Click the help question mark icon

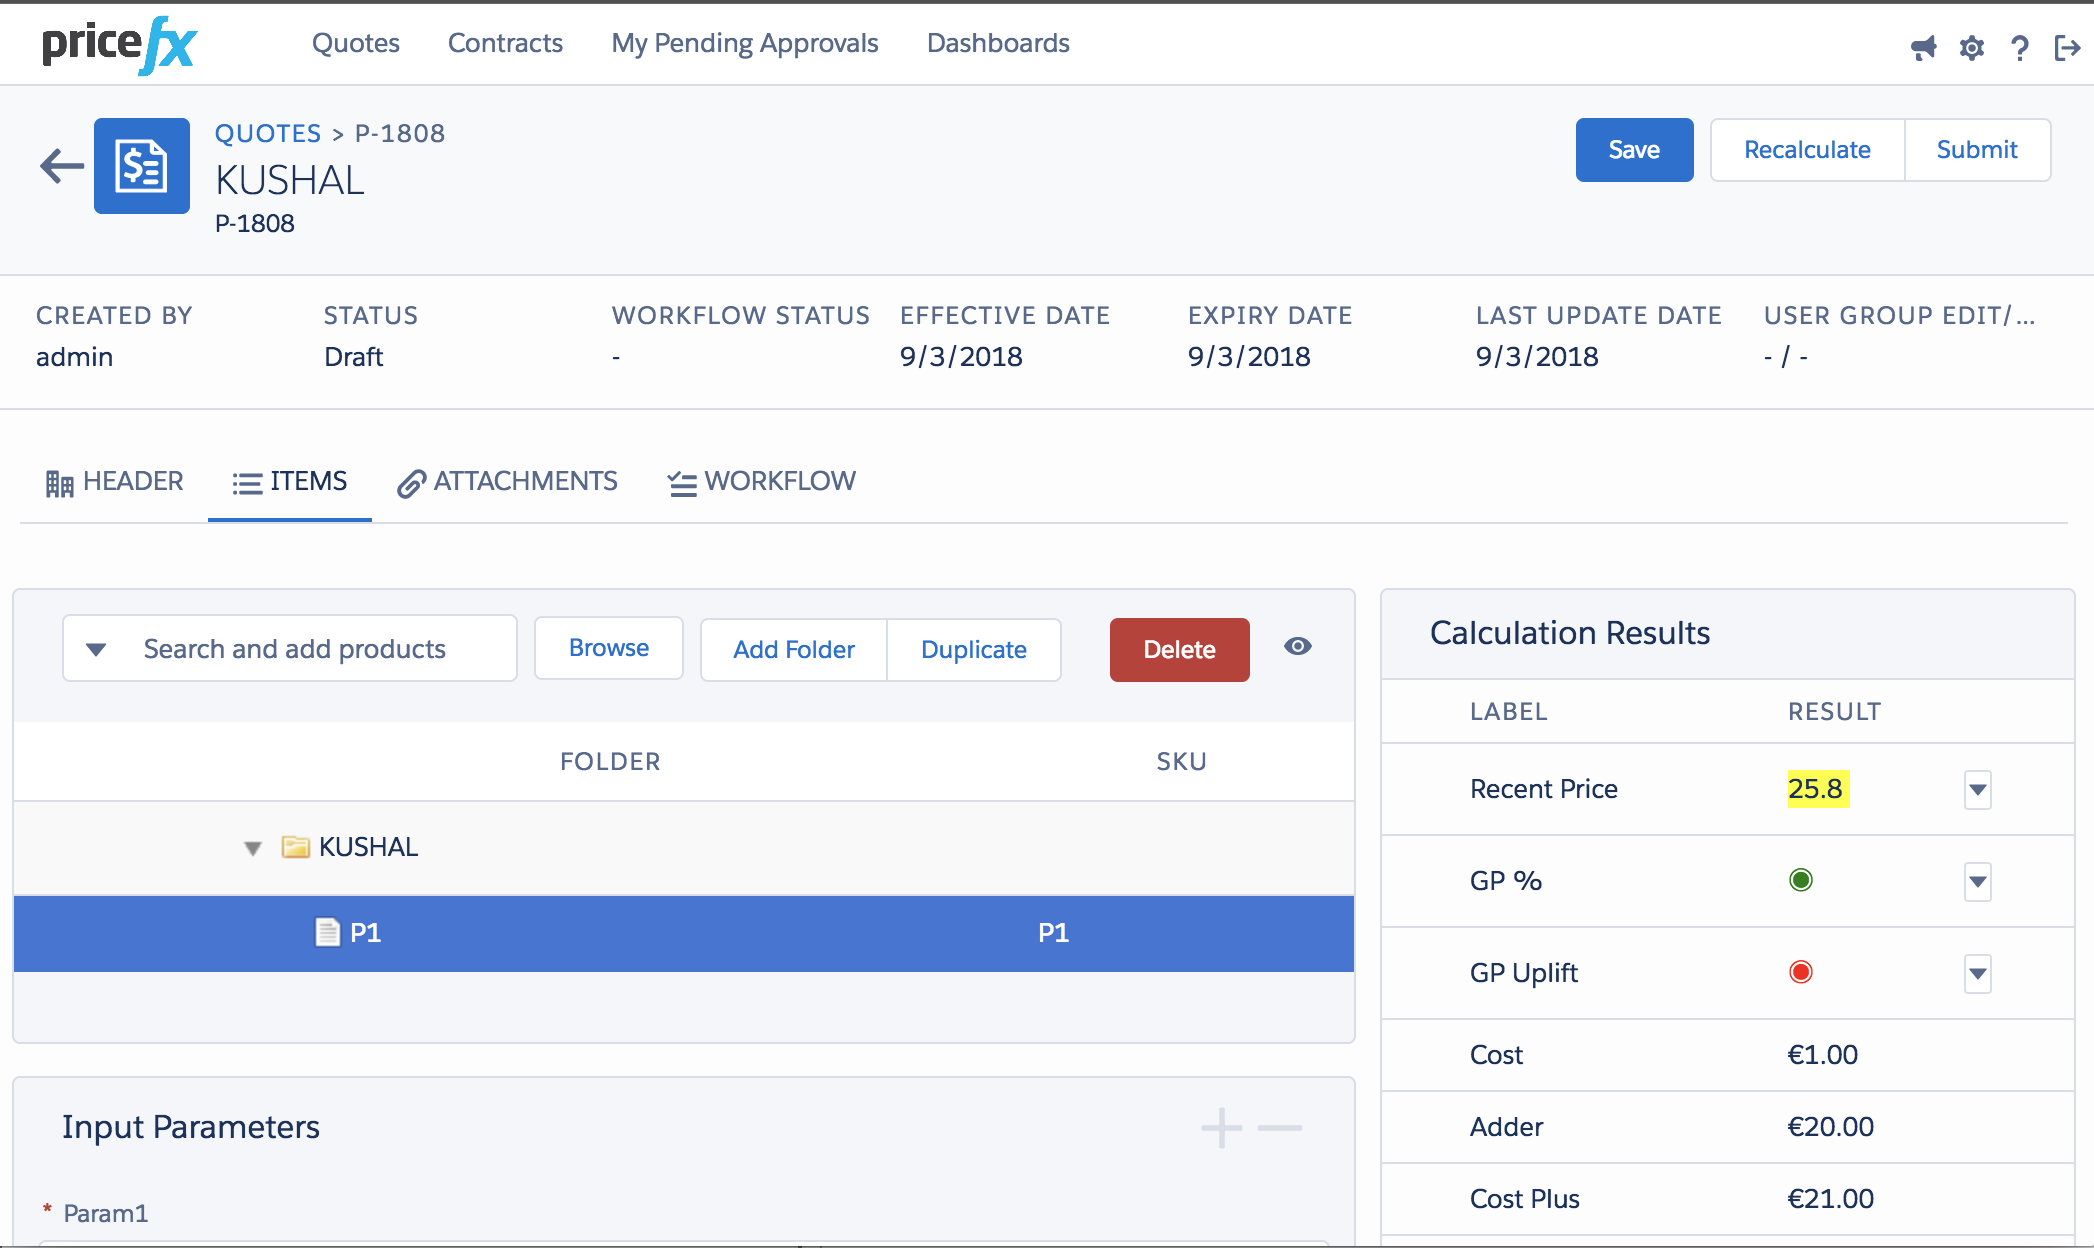2019,47
